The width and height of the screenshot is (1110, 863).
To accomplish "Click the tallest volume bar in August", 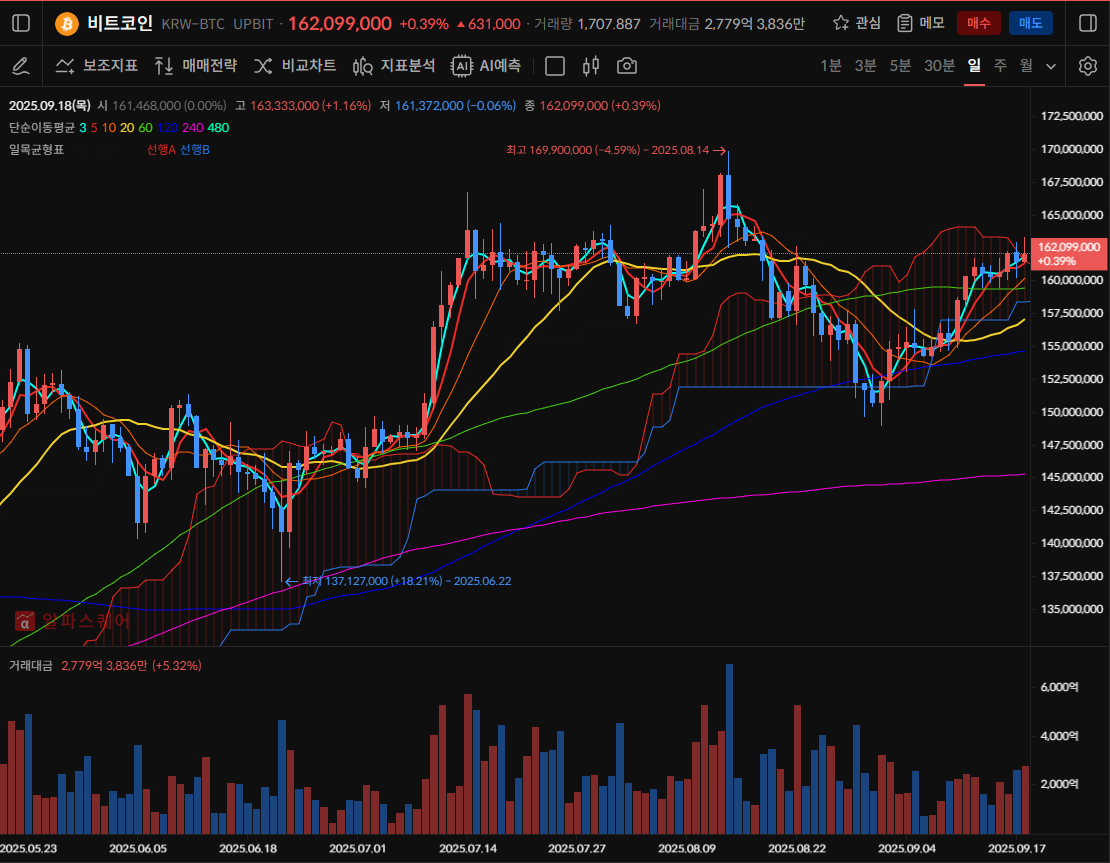I will pos(729,749).
